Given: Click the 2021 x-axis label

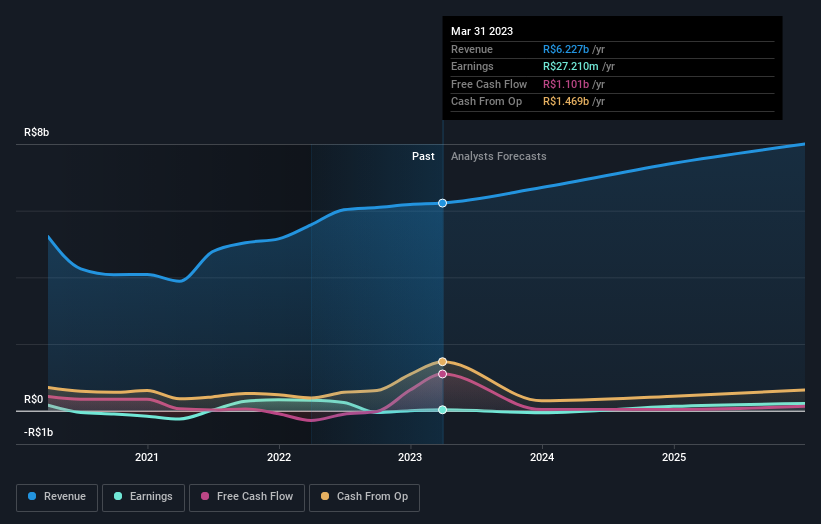Looking at the screenshot, I should 147,457.
